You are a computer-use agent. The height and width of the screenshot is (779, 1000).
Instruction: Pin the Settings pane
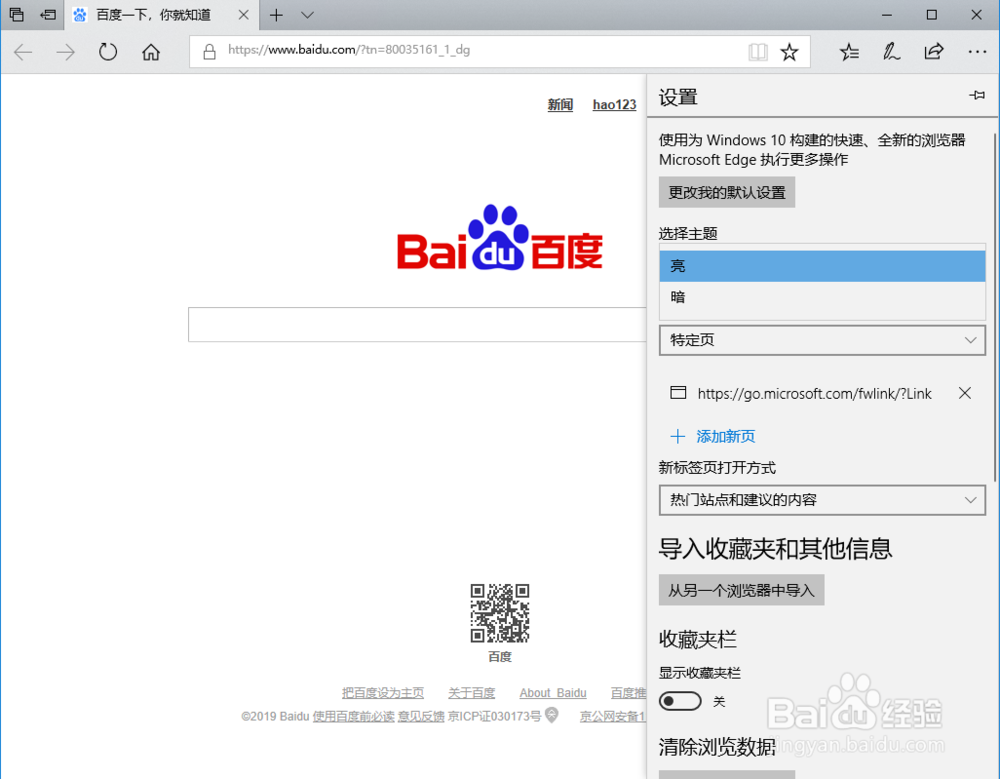(x=976, y=96)
